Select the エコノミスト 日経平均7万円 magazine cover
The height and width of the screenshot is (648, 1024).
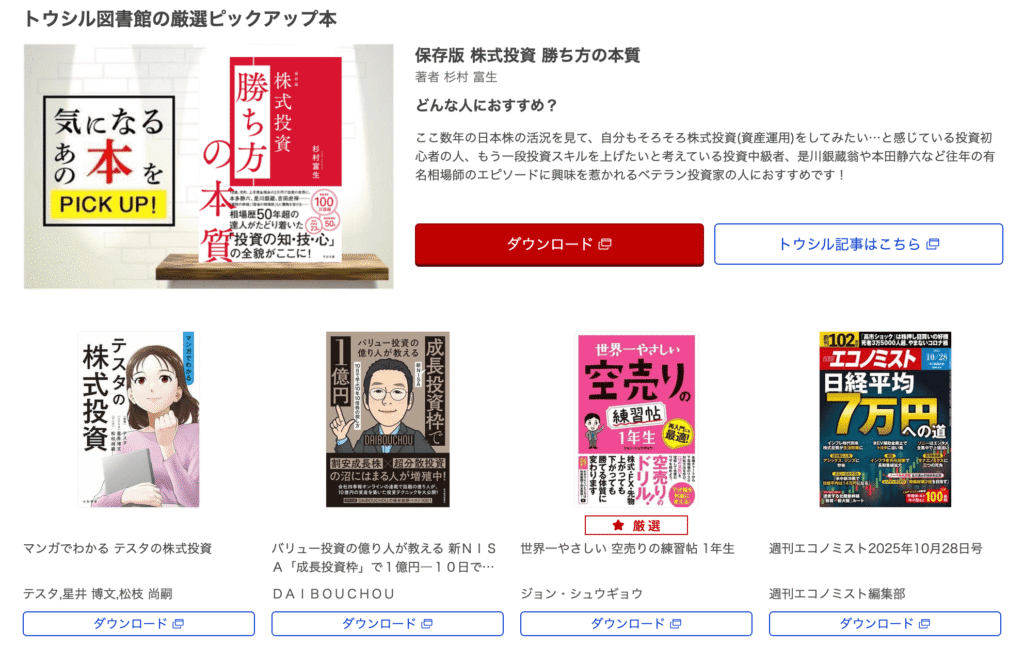point(885,419)
